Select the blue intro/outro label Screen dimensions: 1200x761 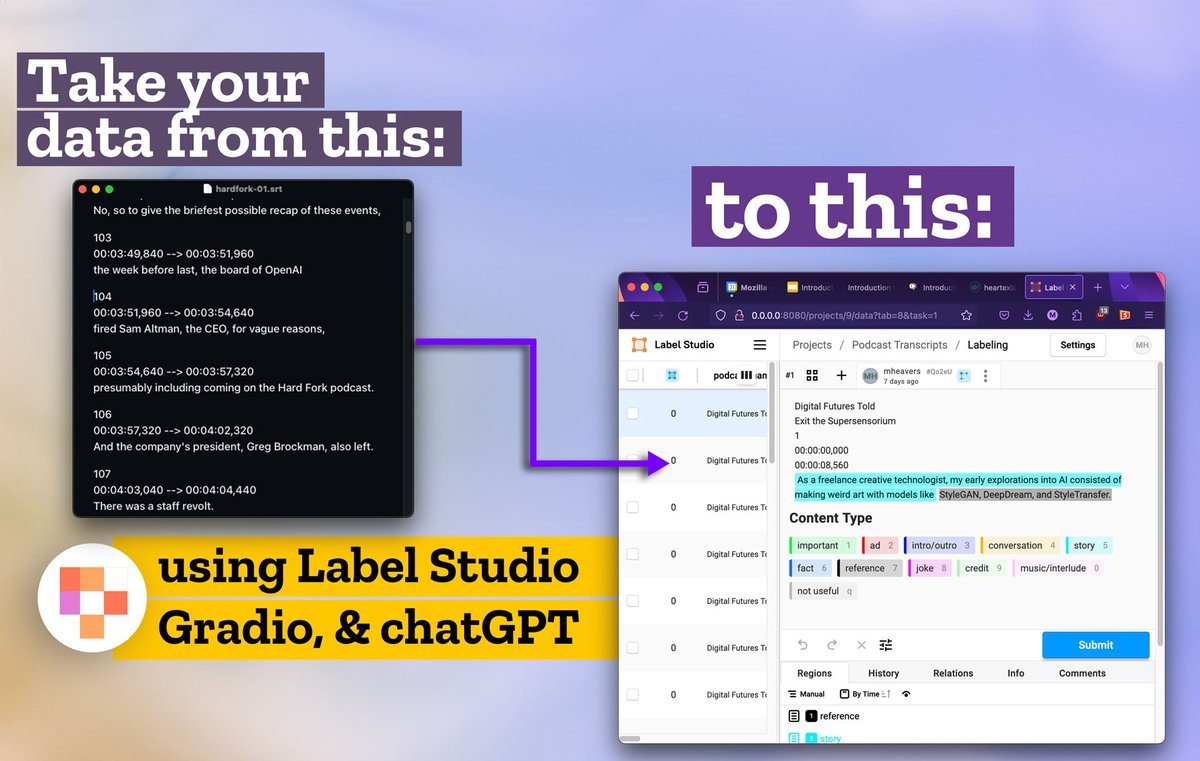(x=939, y=546)
